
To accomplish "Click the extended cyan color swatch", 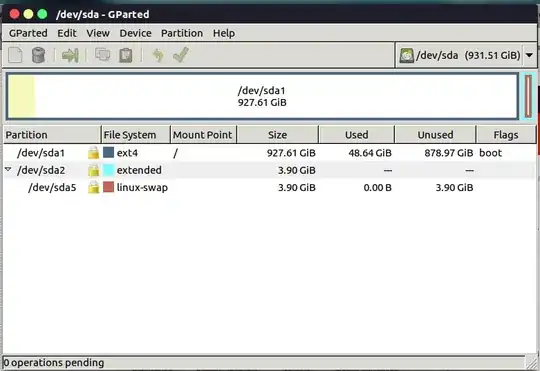I will 108,170.
